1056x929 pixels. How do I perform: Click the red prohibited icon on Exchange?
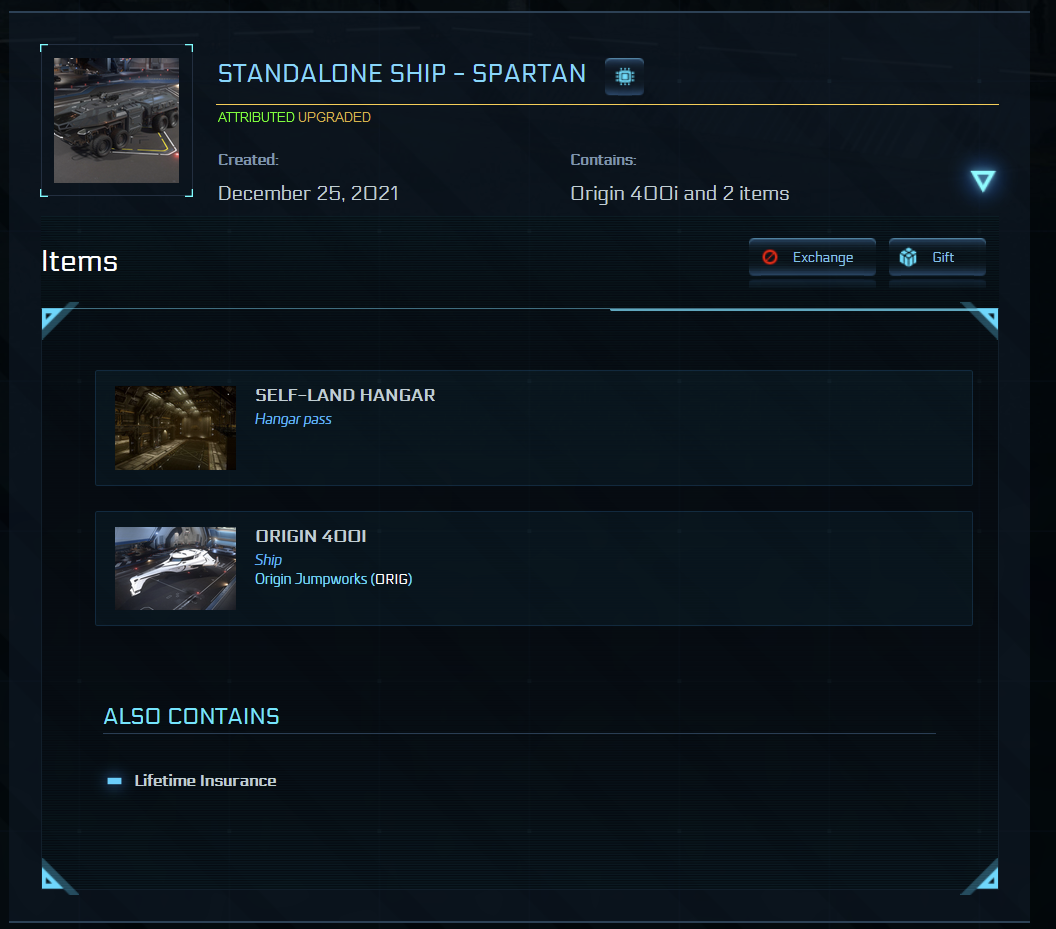[x=770, y=257]
